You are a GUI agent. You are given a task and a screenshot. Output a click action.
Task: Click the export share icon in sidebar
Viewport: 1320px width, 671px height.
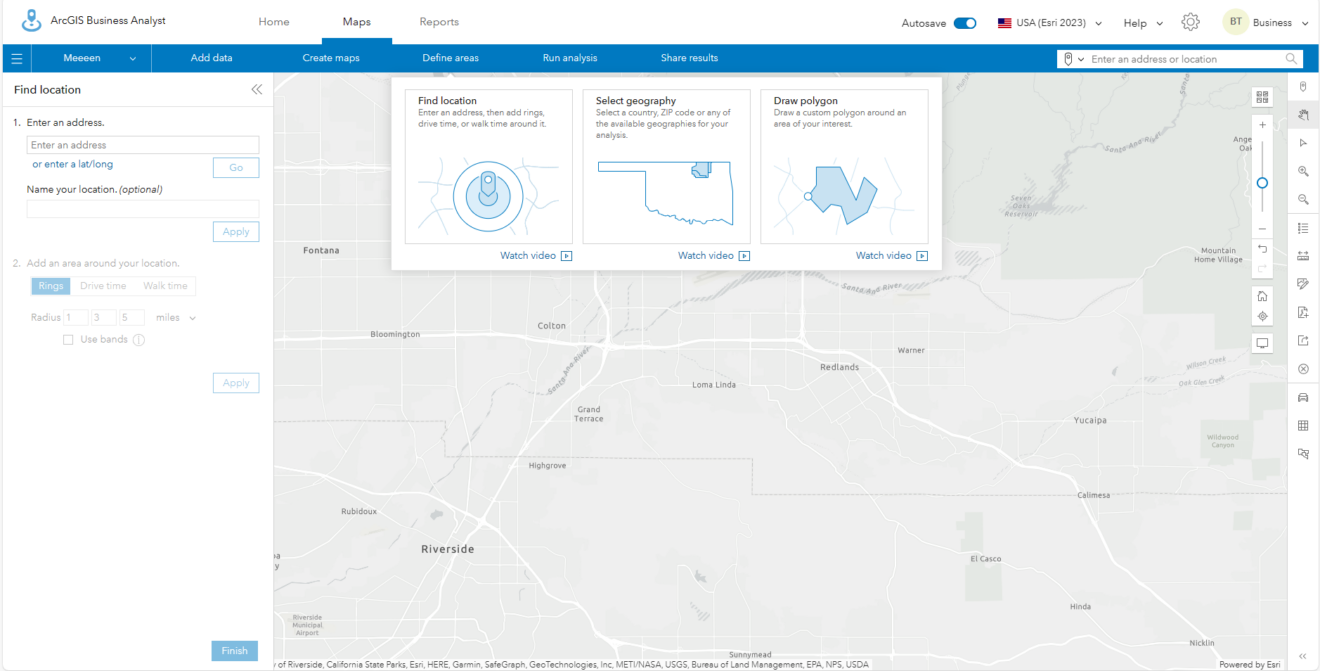[1303, 340]
